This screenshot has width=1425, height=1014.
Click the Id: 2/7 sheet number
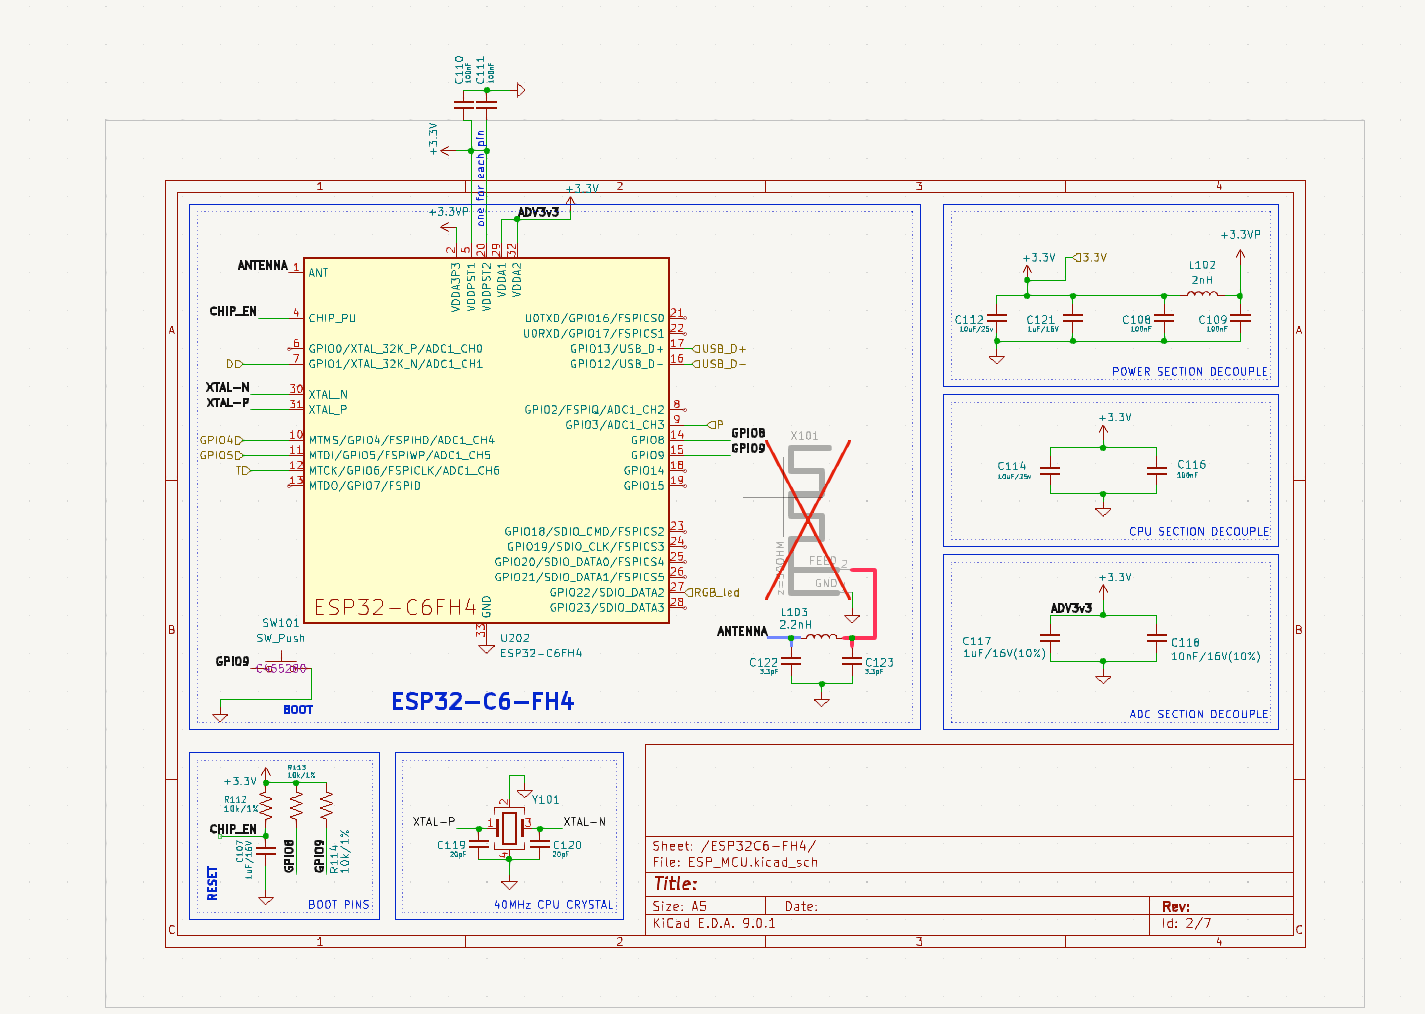click(x=1186, y=923)
